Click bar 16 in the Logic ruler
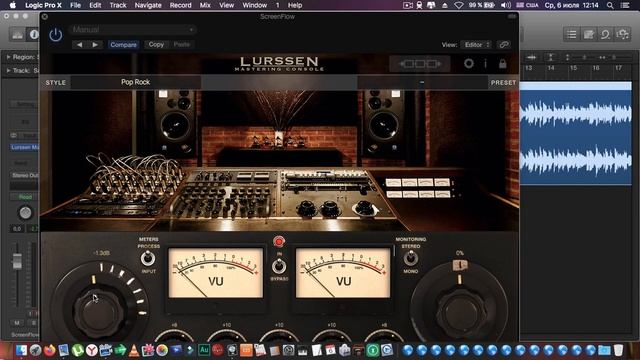The image size is (640, 360). pyautogui.click(x=596, y=68)
